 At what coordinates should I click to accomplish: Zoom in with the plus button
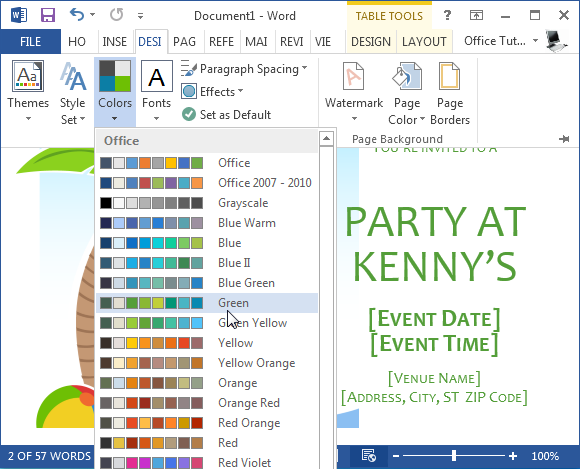[513, 456]
